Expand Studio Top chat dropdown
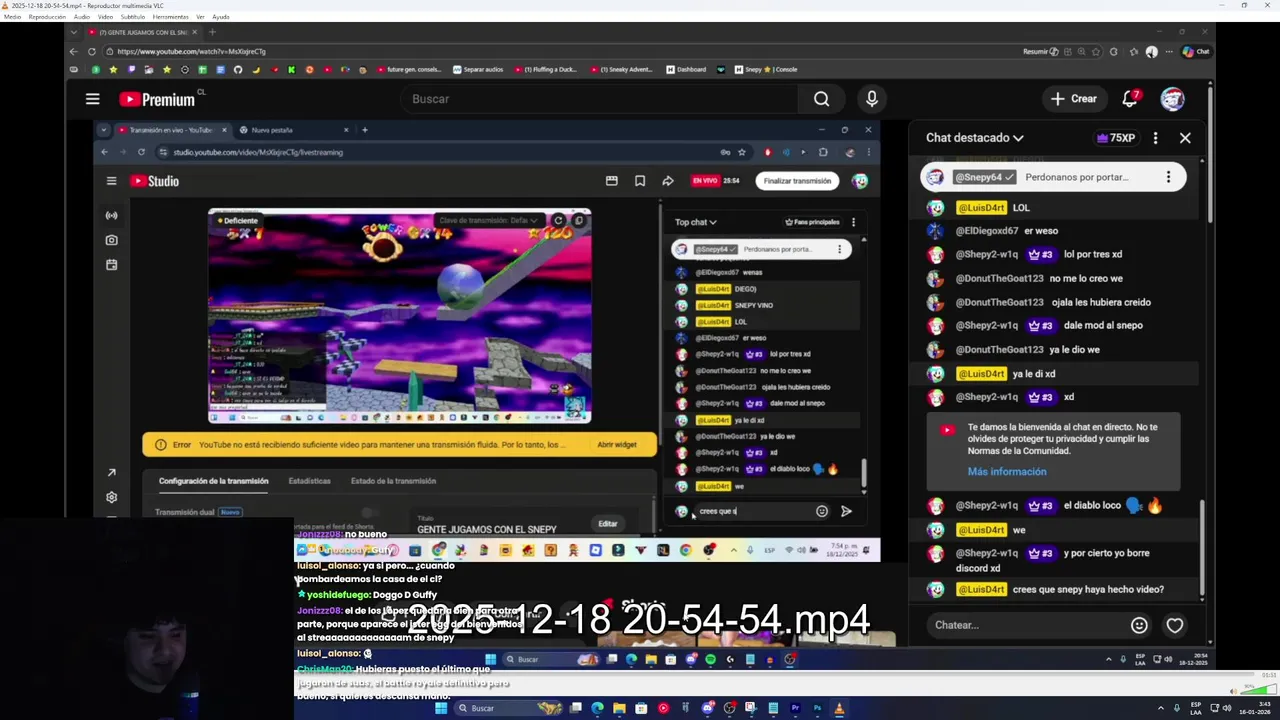Viewport: 1280px width, 720px height. click(x=695, y=222)
